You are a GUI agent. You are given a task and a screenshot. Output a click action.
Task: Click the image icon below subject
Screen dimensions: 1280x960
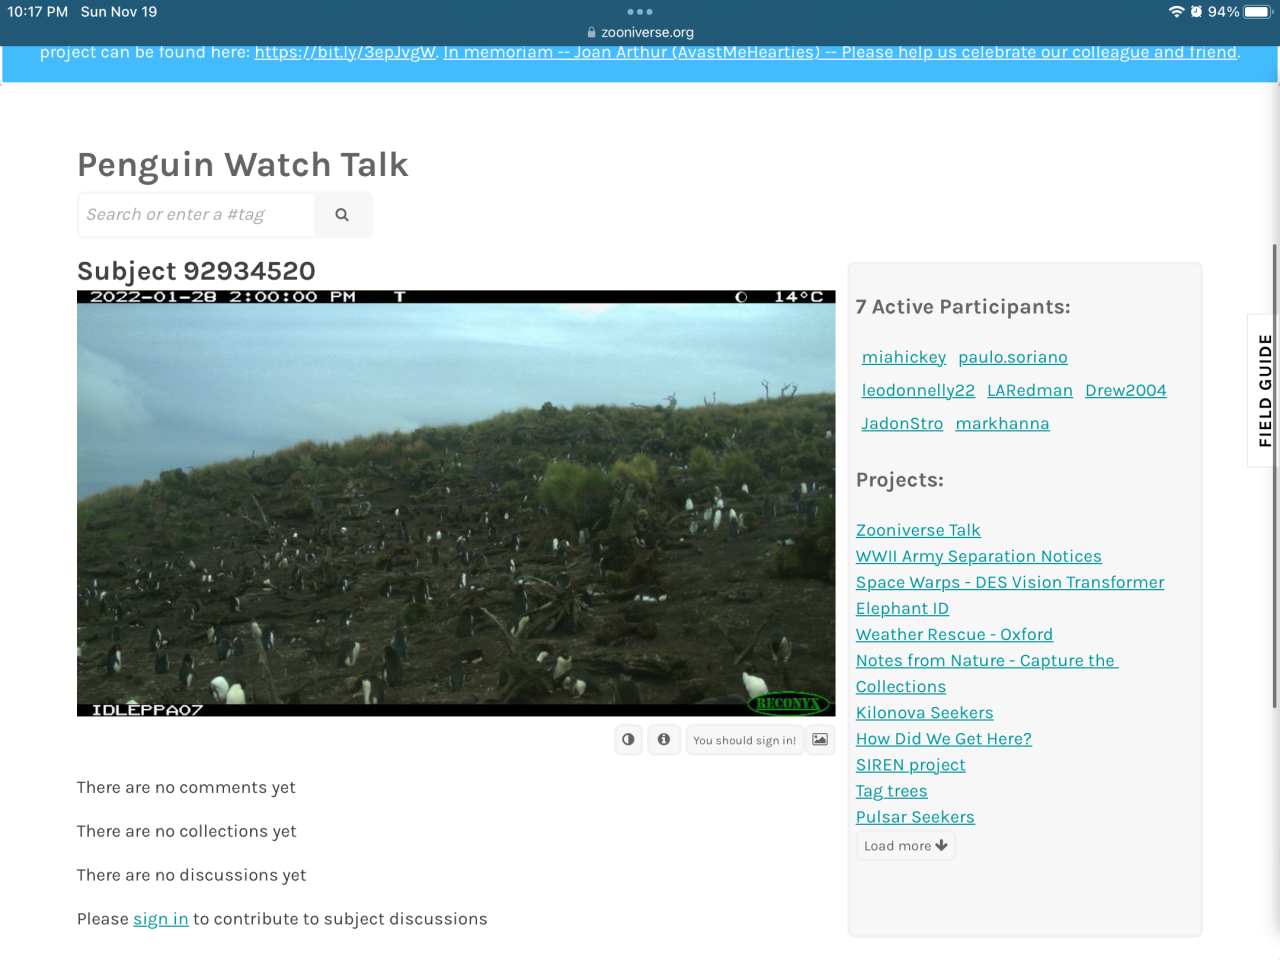click(x=820, y=740)
